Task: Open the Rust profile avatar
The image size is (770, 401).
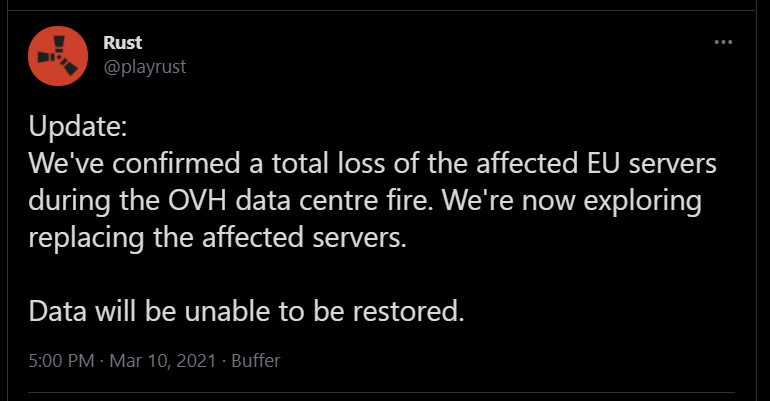Action: pos(58,56)
